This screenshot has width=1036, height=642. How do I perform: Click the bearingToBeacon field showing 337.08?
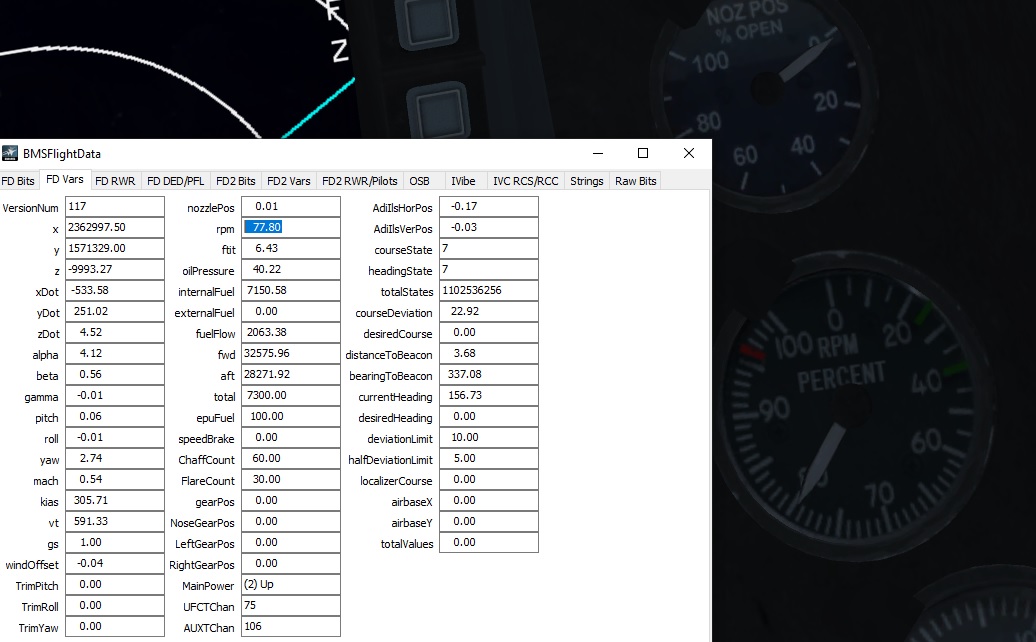click(489, 374)
